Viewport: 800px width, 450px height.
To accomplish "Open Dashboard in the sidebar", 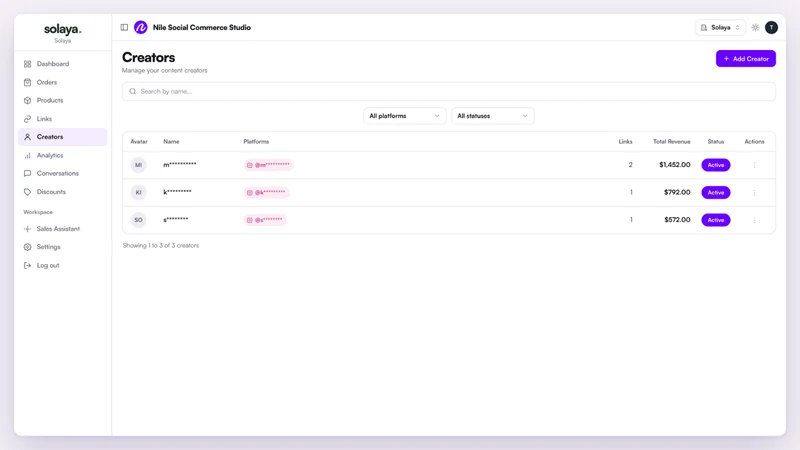I will pyautogui.click(x=62, y=64).
